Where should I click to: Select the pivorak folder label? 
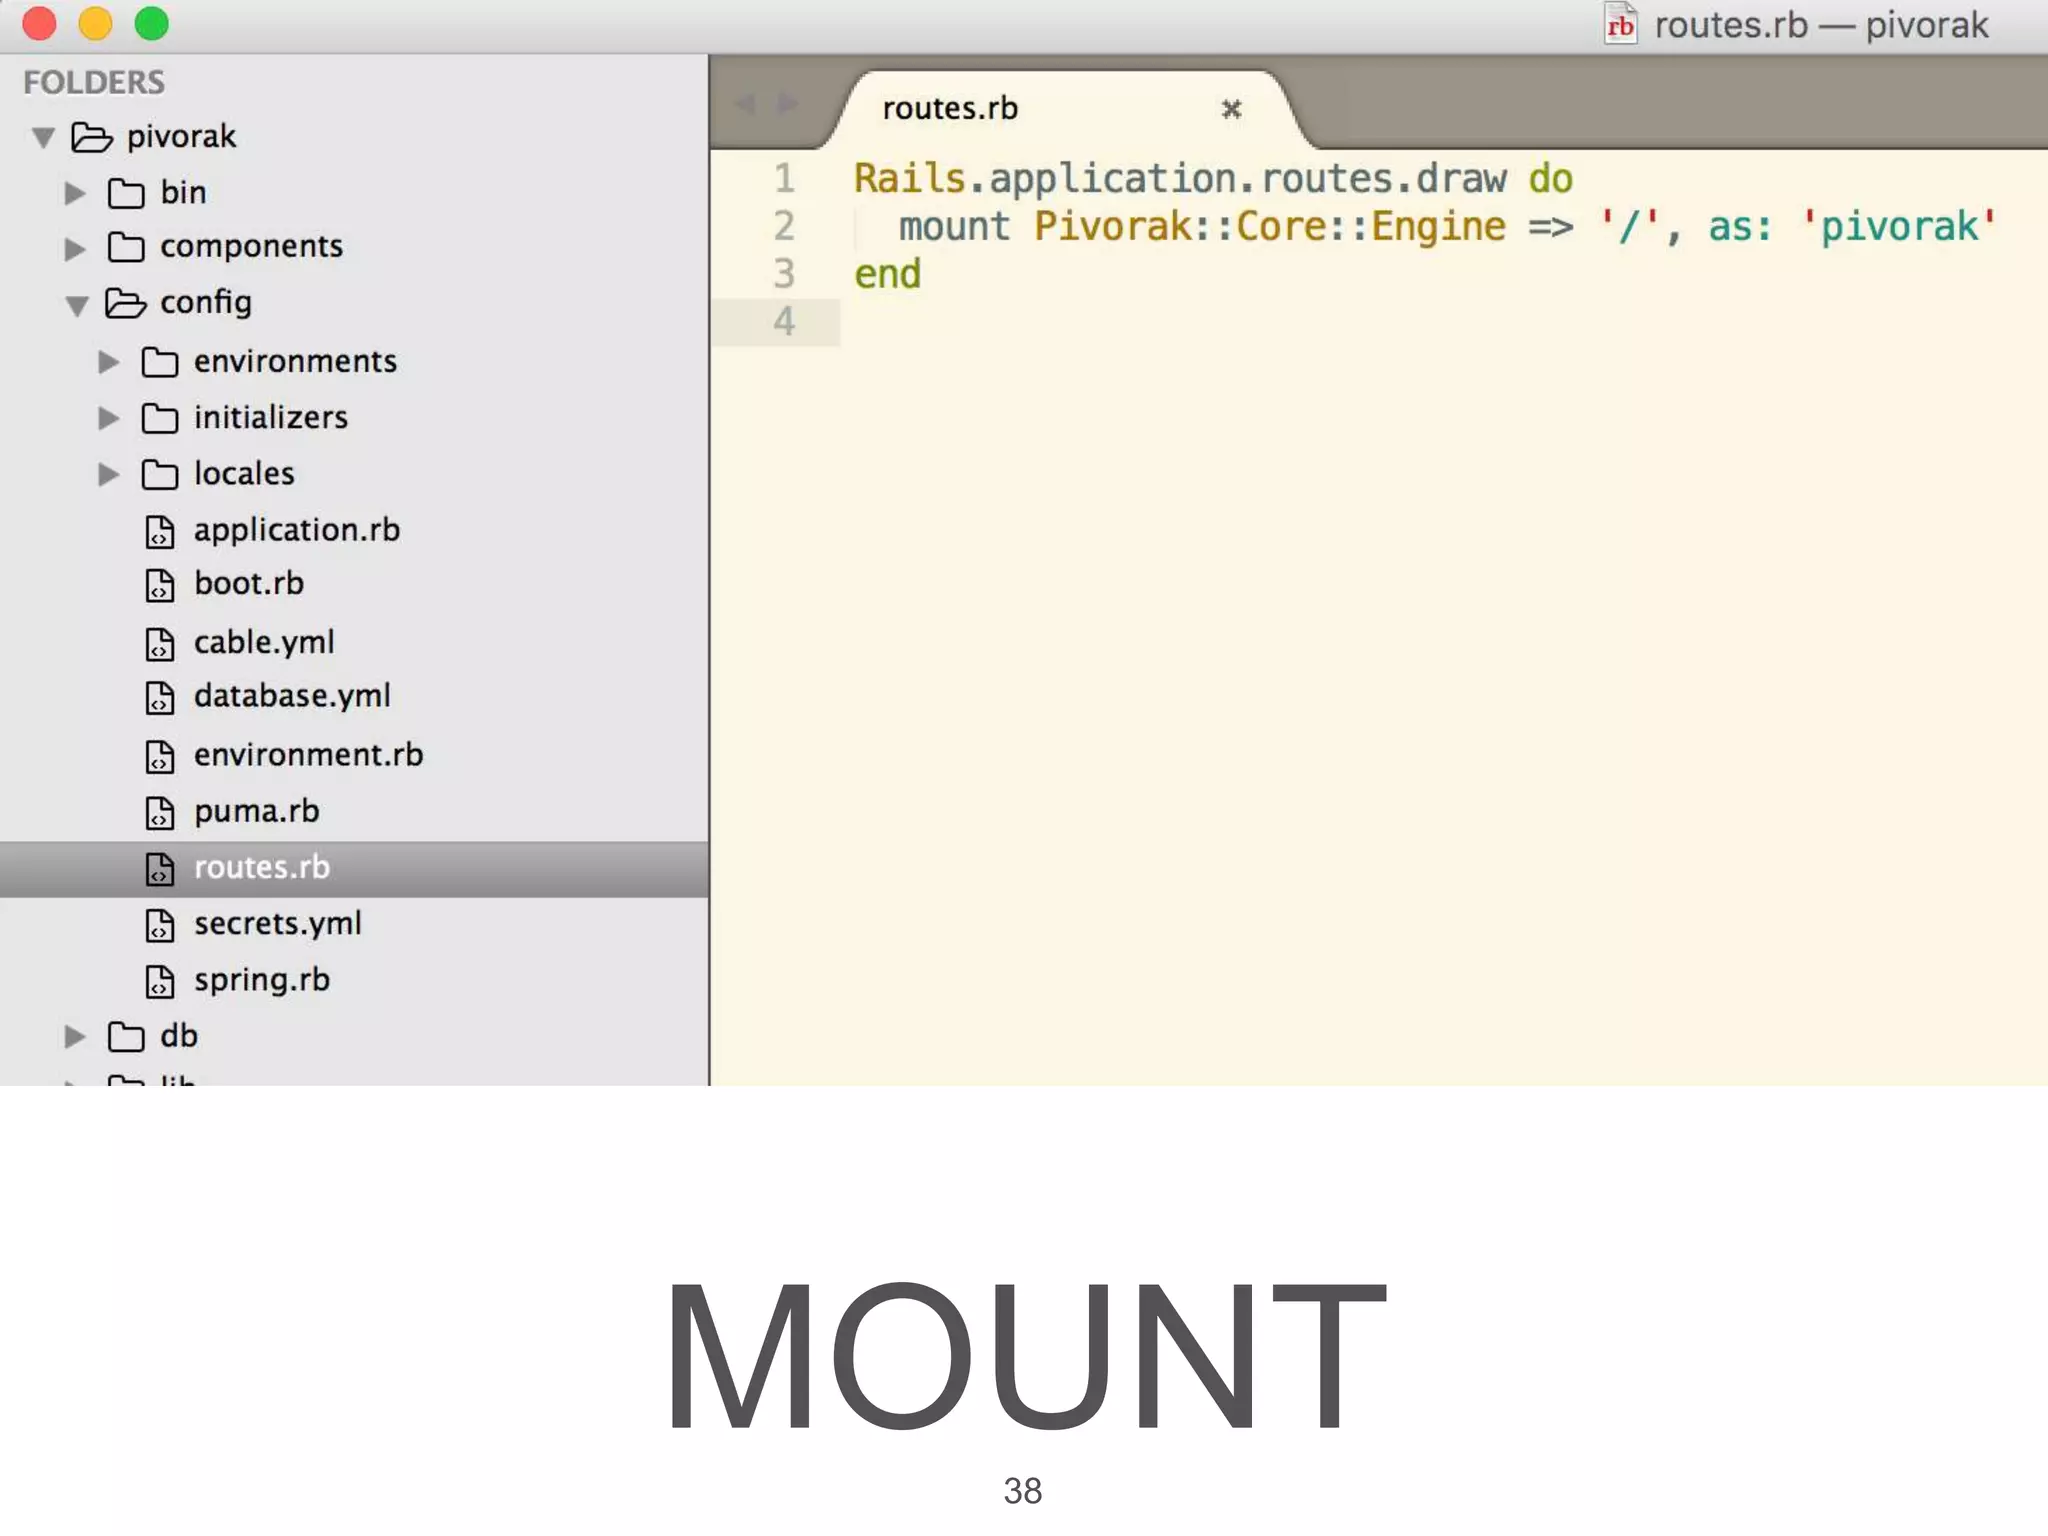(181, 137)
